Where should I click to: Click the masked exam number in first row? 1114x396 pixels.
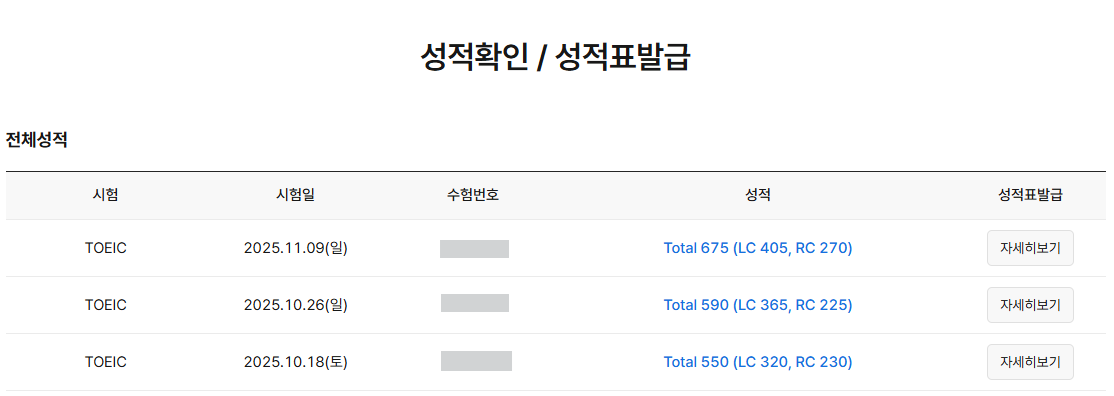coord(475,249)
